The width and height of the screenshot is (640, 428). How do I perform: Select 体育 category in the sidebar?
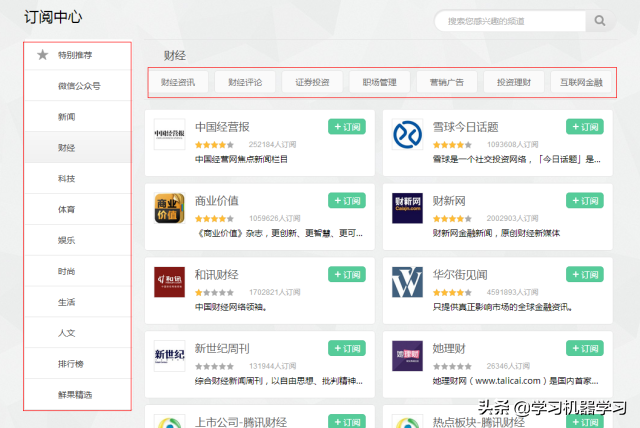pos(78,209)
